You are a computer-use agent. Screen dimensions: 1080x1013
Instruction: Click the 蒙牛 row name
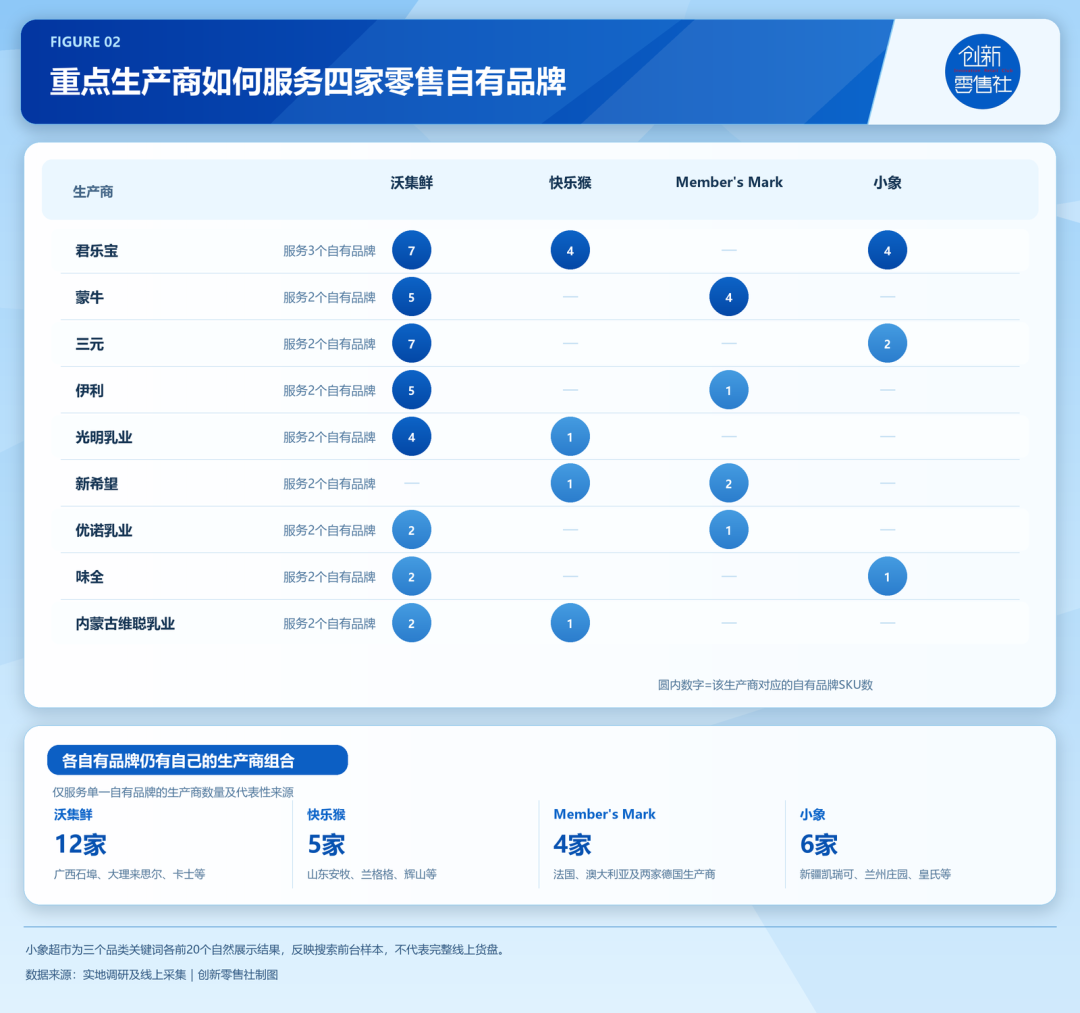tap(90, 297)
